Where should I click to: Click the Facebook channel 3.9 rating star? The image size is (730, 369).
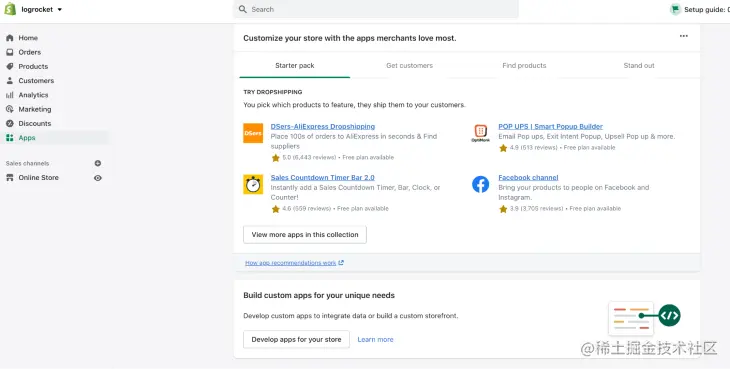(x=503, y=209)
